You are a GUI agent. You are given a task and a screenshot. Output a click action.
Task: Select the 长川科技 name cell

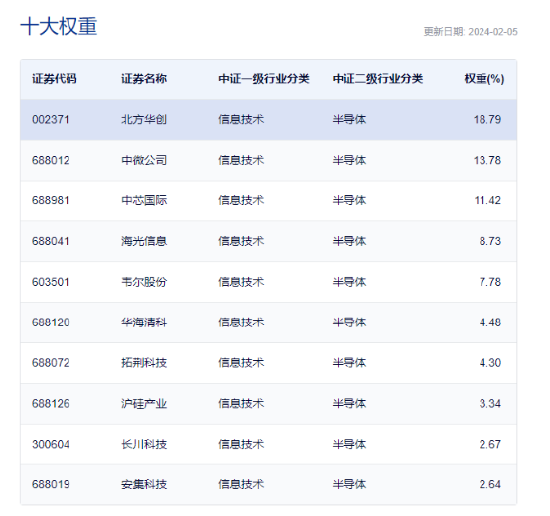[x=144, y=444]
